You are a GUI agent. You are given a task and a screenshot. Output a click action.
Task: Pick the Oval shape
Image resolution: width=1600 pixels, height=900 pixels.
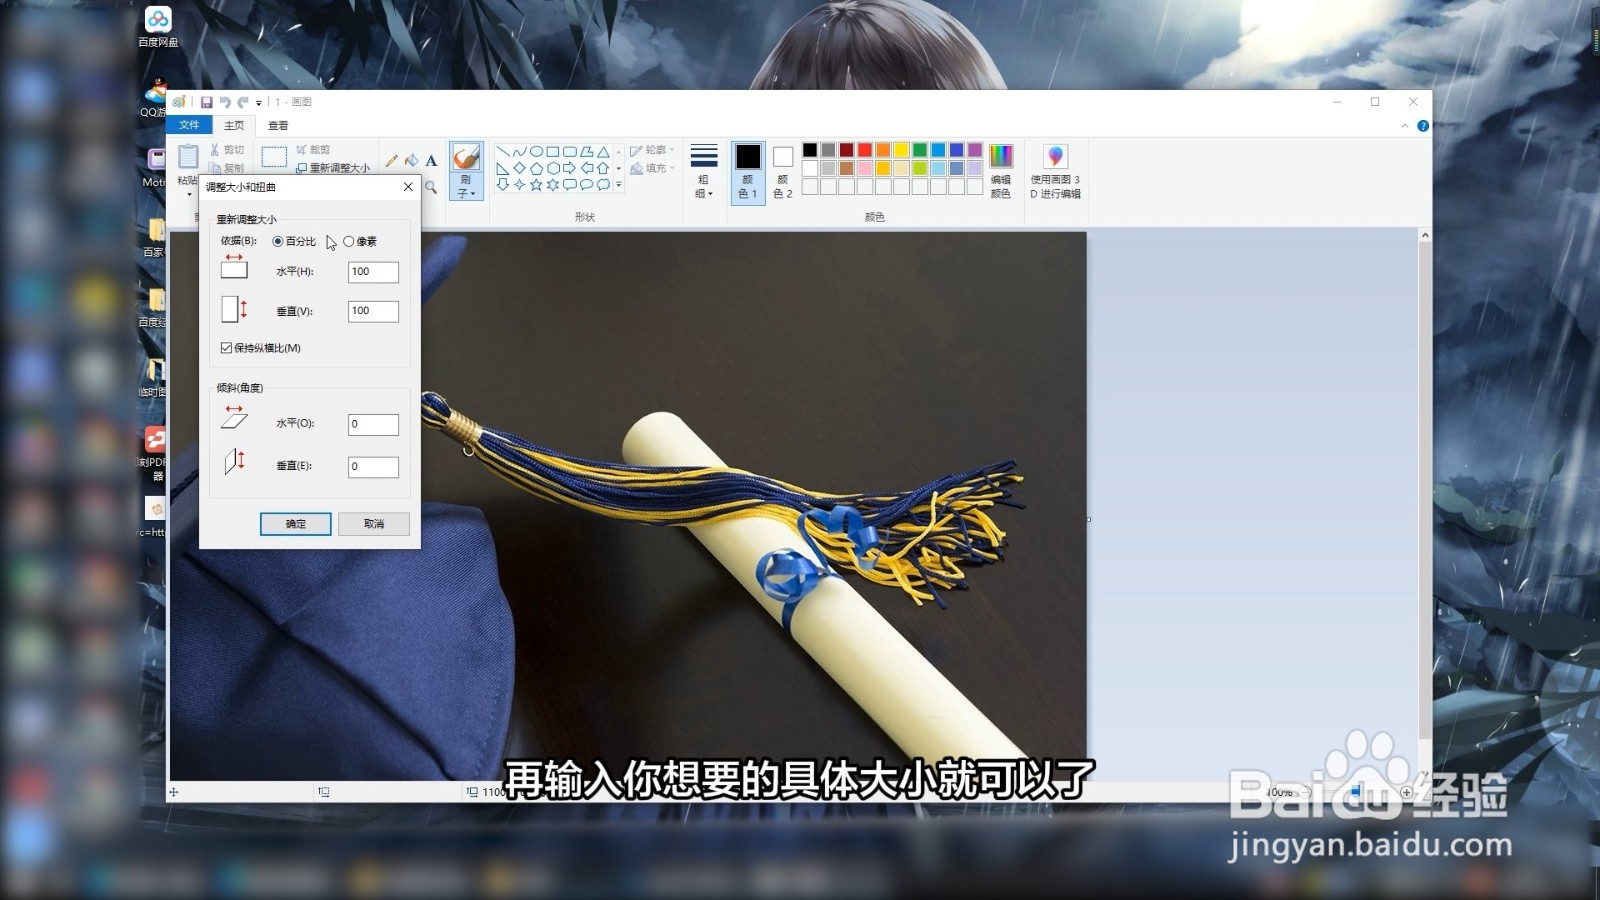536,152
